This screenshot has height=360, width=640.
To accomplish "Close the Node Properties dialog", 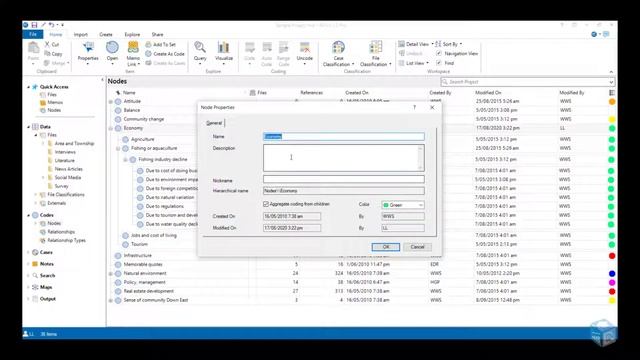I will (432, 107).
